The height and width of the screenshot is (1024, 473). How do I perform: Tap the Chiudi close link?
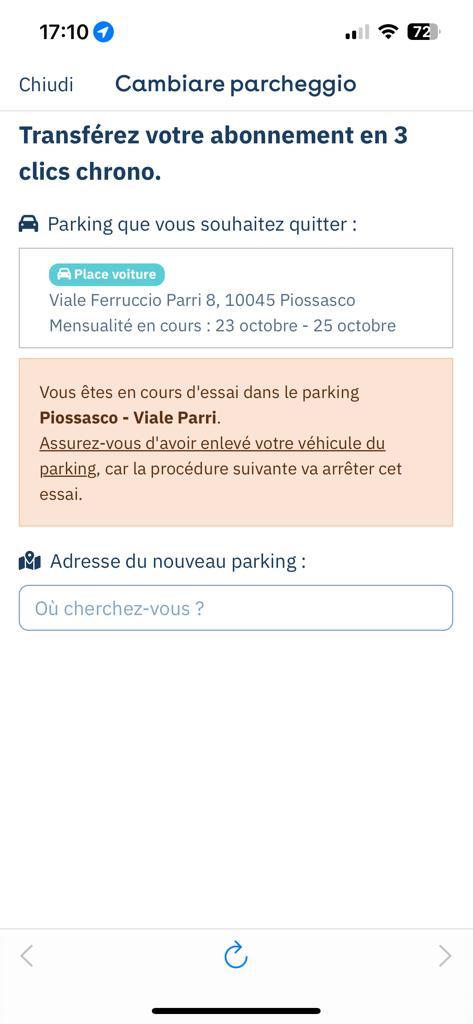[46, 84]
